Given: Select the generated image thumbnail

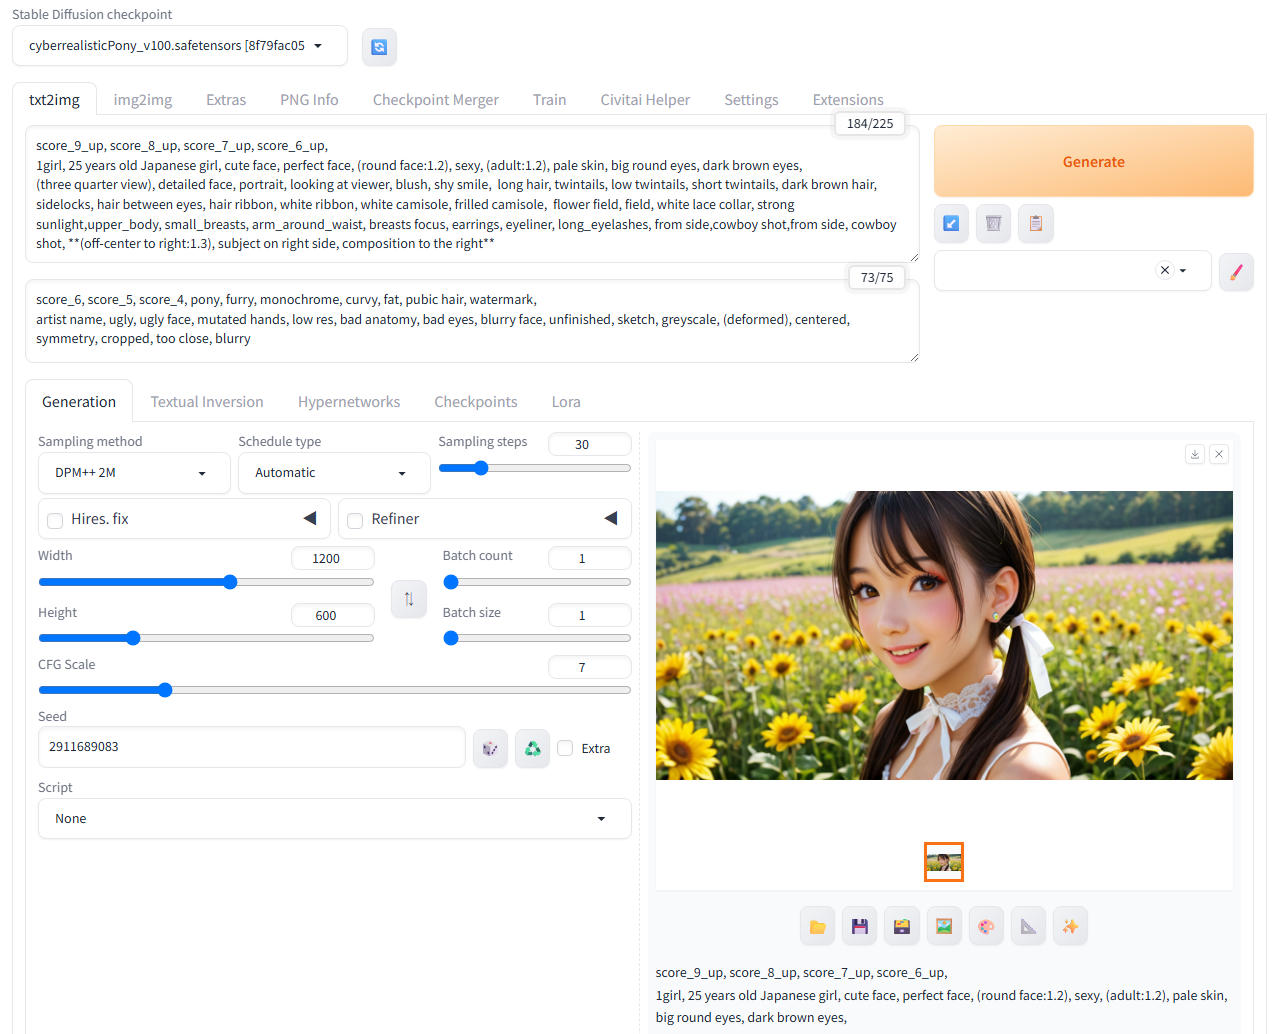Looking at the screenshot, I should [943, 862].
